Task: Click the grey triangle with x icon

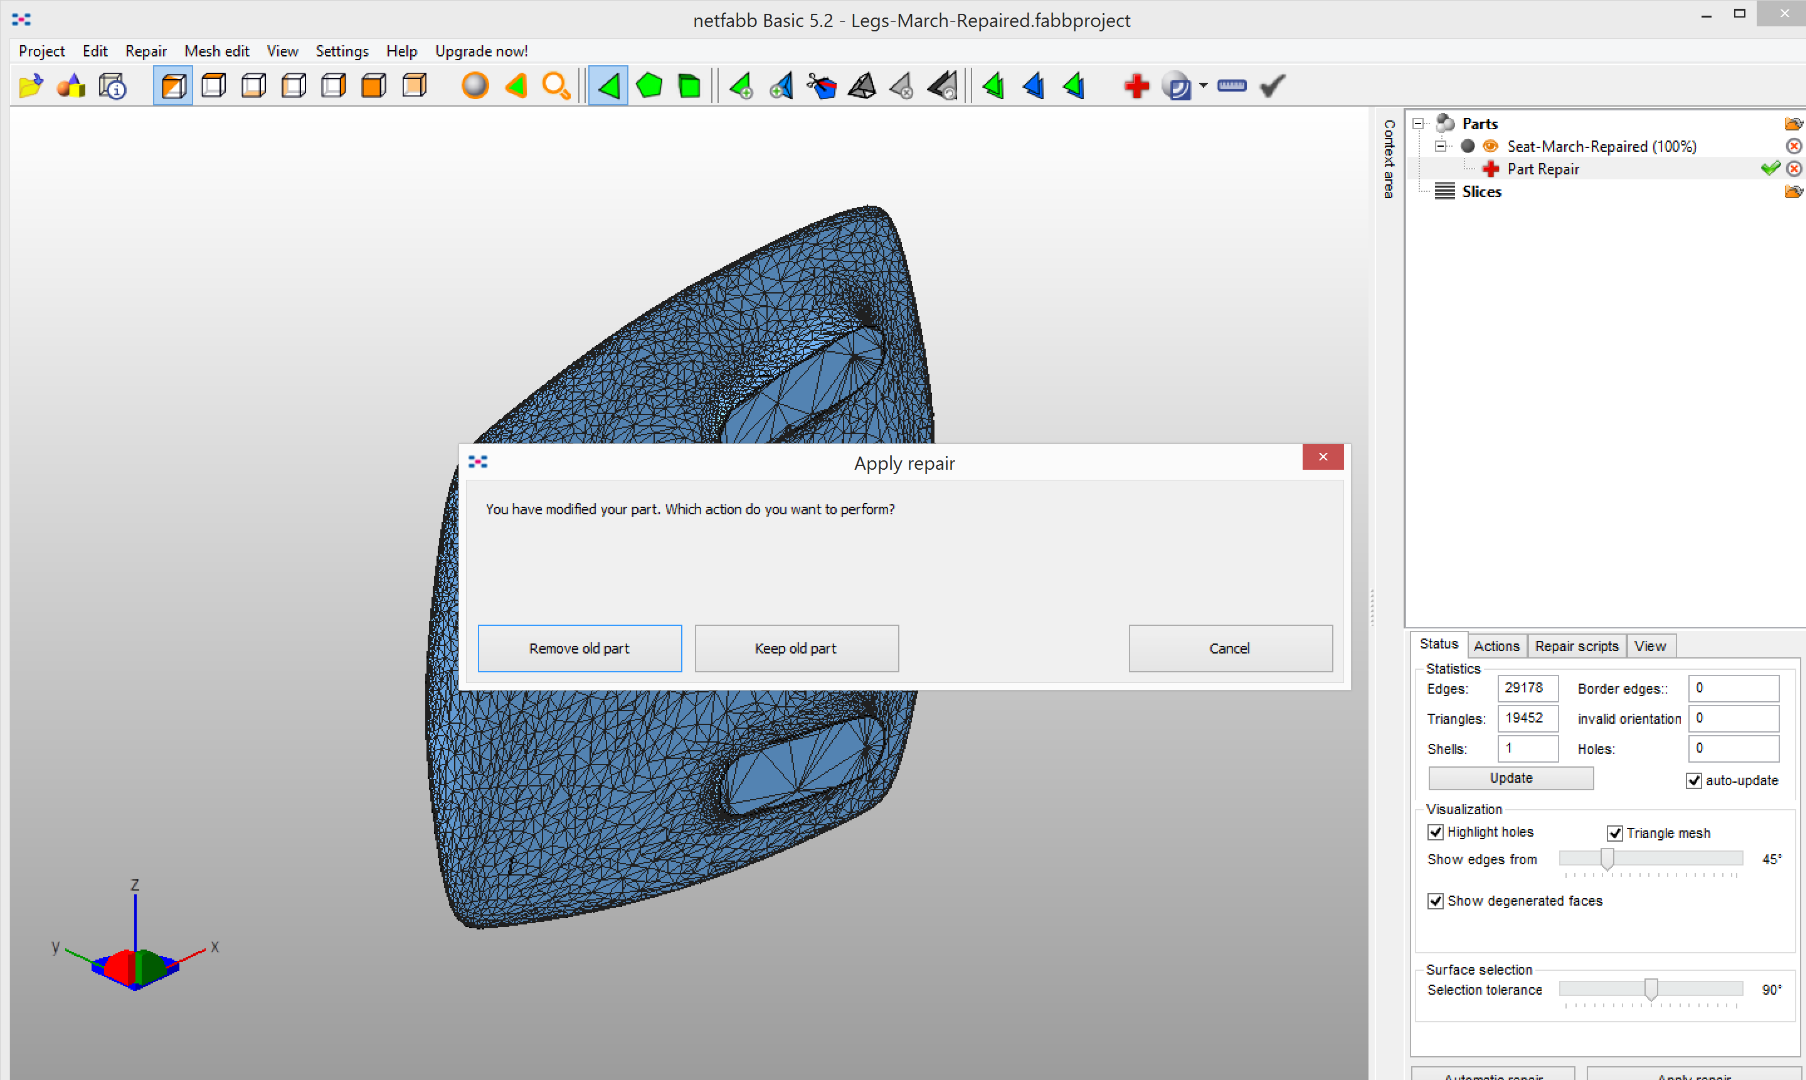Action: [x=902, y=86]
